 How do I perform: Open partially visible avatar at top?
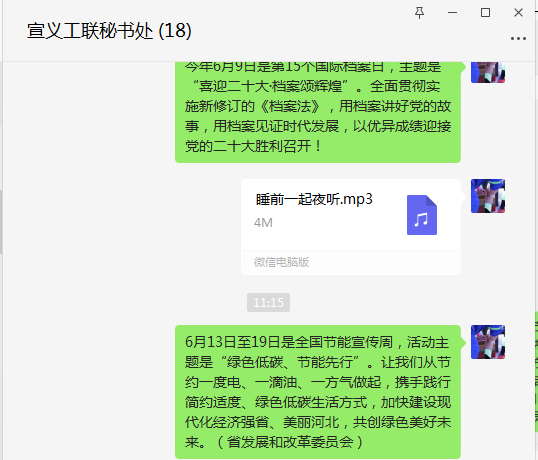(x=488, y=72)
